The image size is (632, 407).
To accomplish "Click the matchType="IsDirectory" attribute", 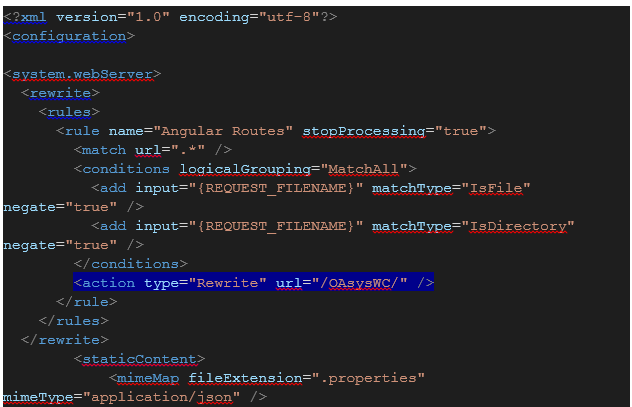I will pos(473,226).
